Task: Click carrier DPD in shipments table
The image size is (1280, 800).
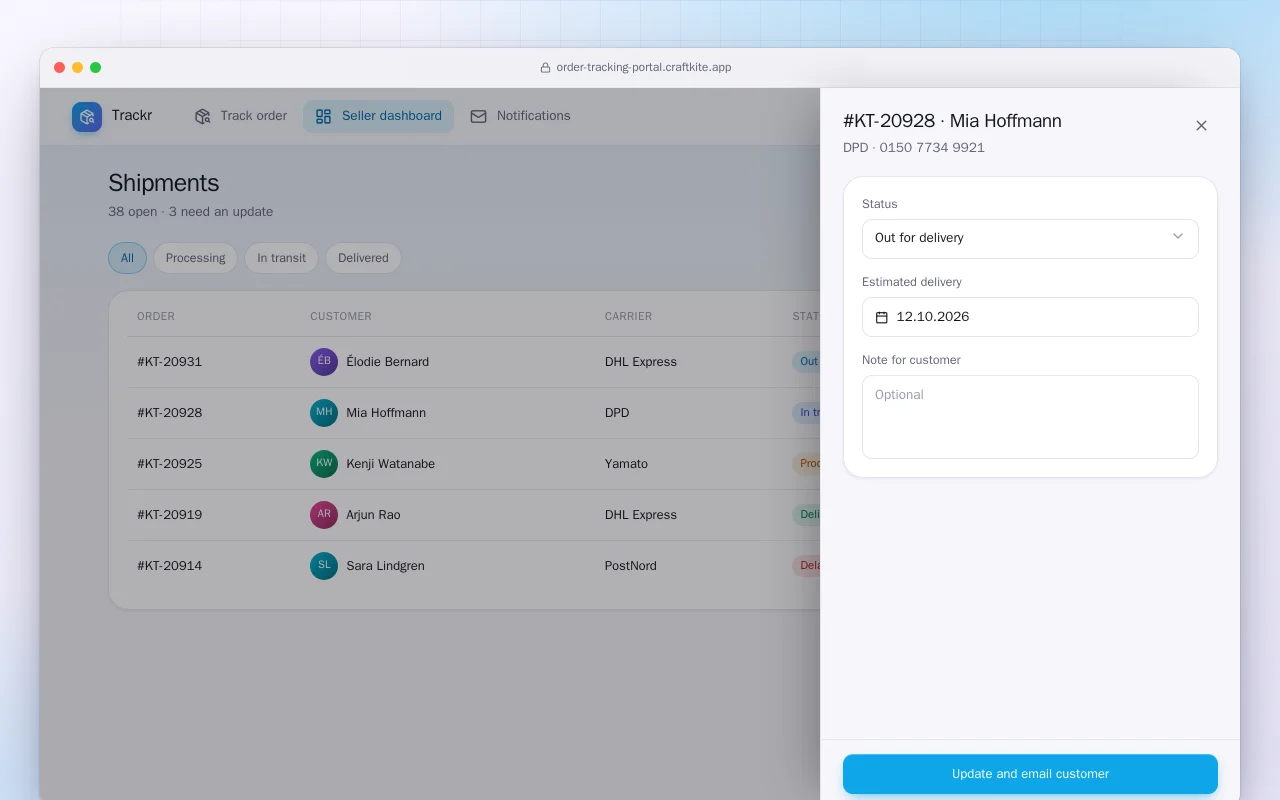Action: (x=617, y=413)
